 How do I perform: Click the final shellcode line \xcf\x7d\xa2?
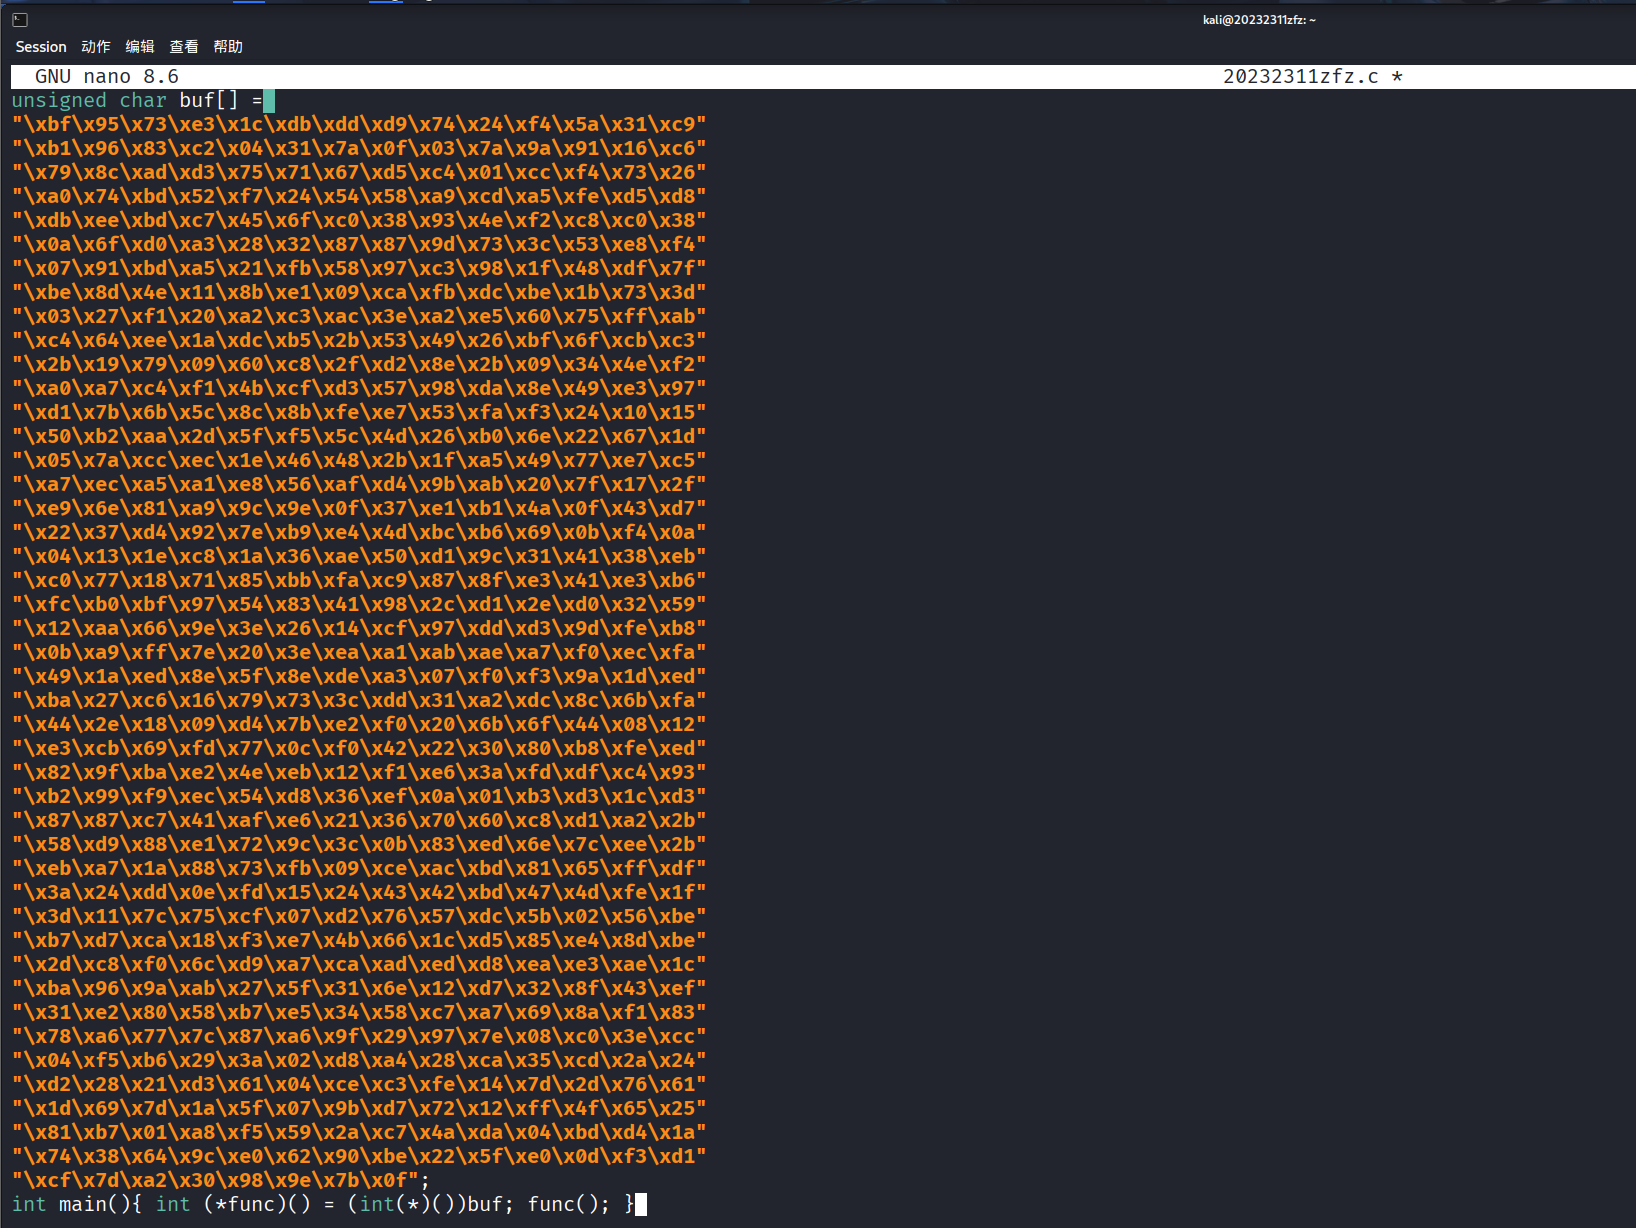(x=221, y=1181)
